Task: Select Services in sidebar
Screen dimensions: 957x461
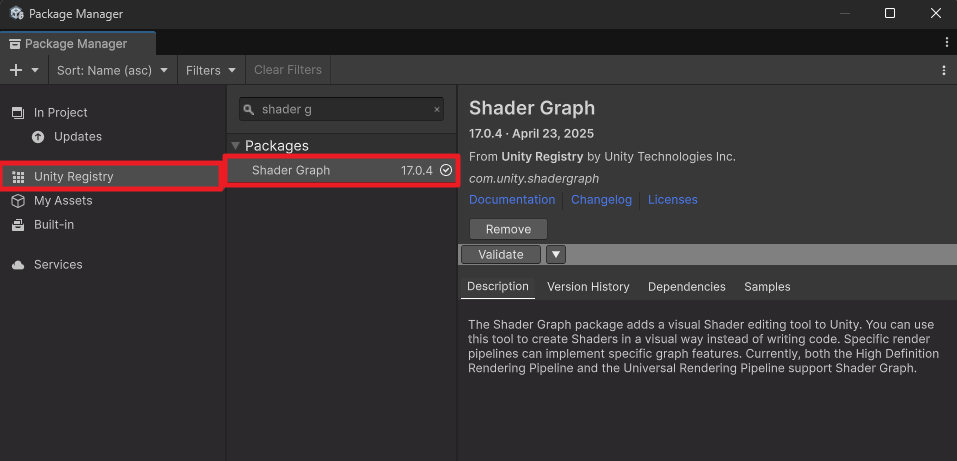Action: click(x=58, y=264)
